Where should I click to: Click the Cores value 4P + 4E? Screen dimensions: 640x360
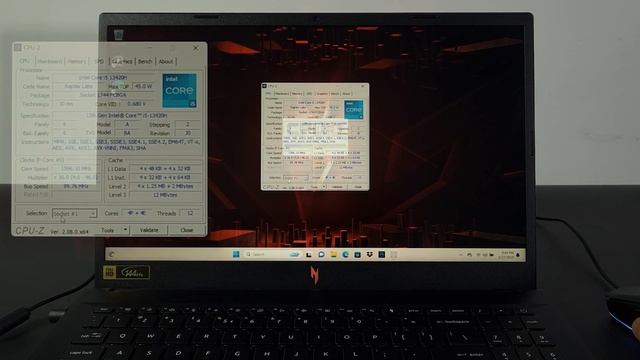(137, 213)
